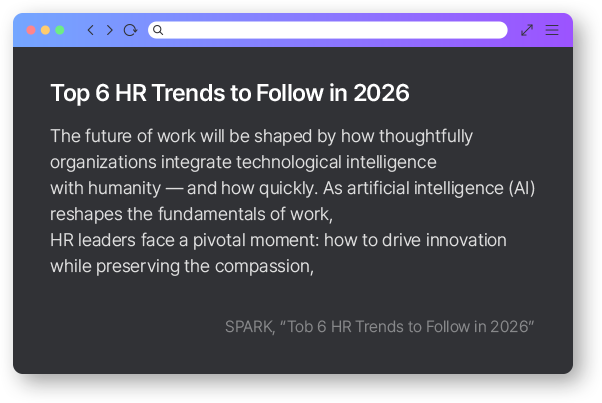
Task: Expand the window with the diagonal arrows icon
Action: tap(527, 30)
